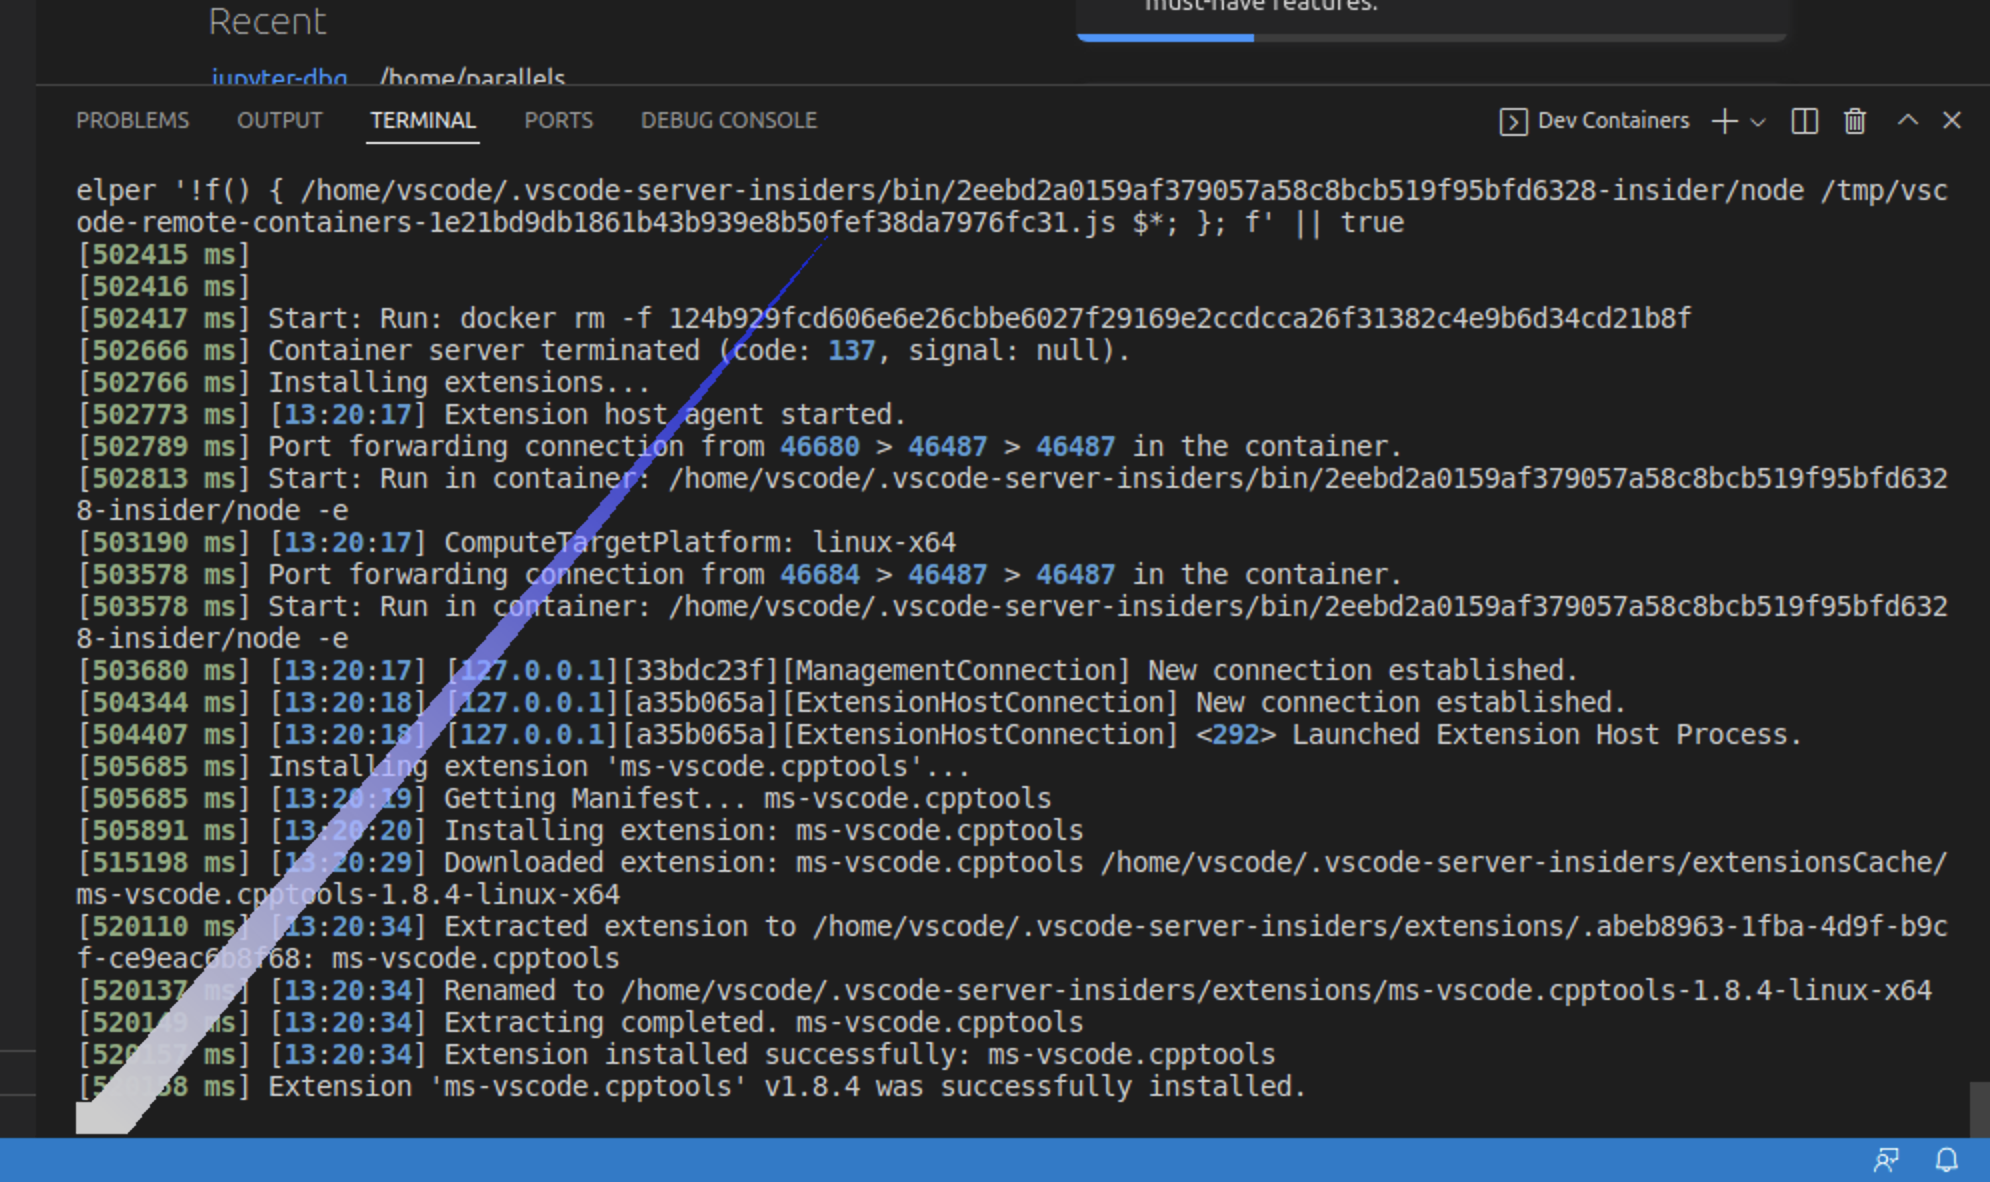
Task: Select the TERMINAL tab
Action: point(423,120)
